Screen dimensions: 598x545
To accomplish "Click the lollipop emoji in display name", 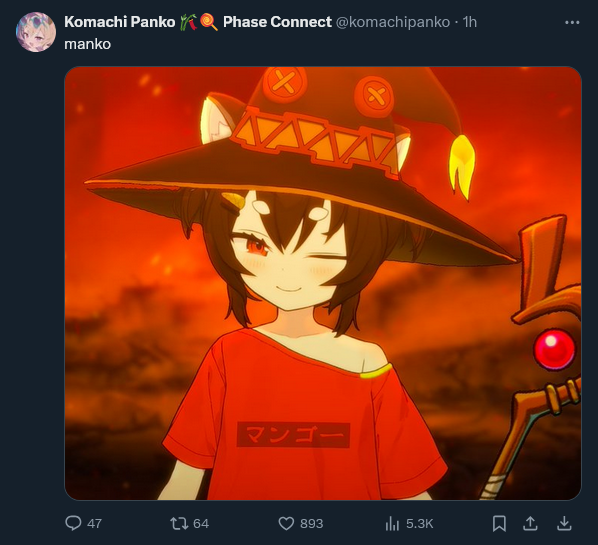I will tap(209, 22).
